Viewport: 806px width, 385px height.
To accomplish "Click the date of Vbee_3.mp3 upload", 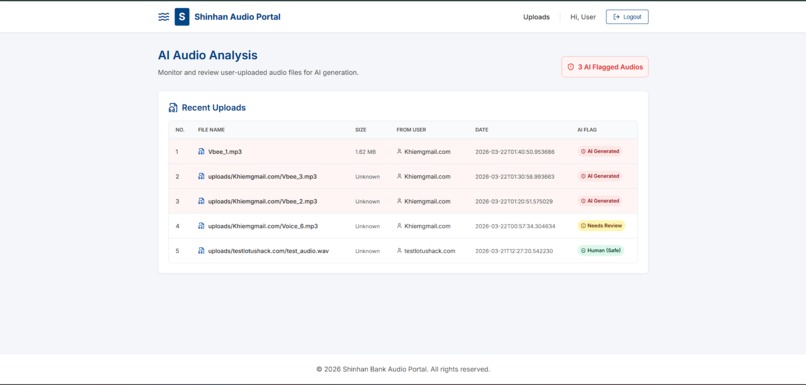I will click(515, 176).
